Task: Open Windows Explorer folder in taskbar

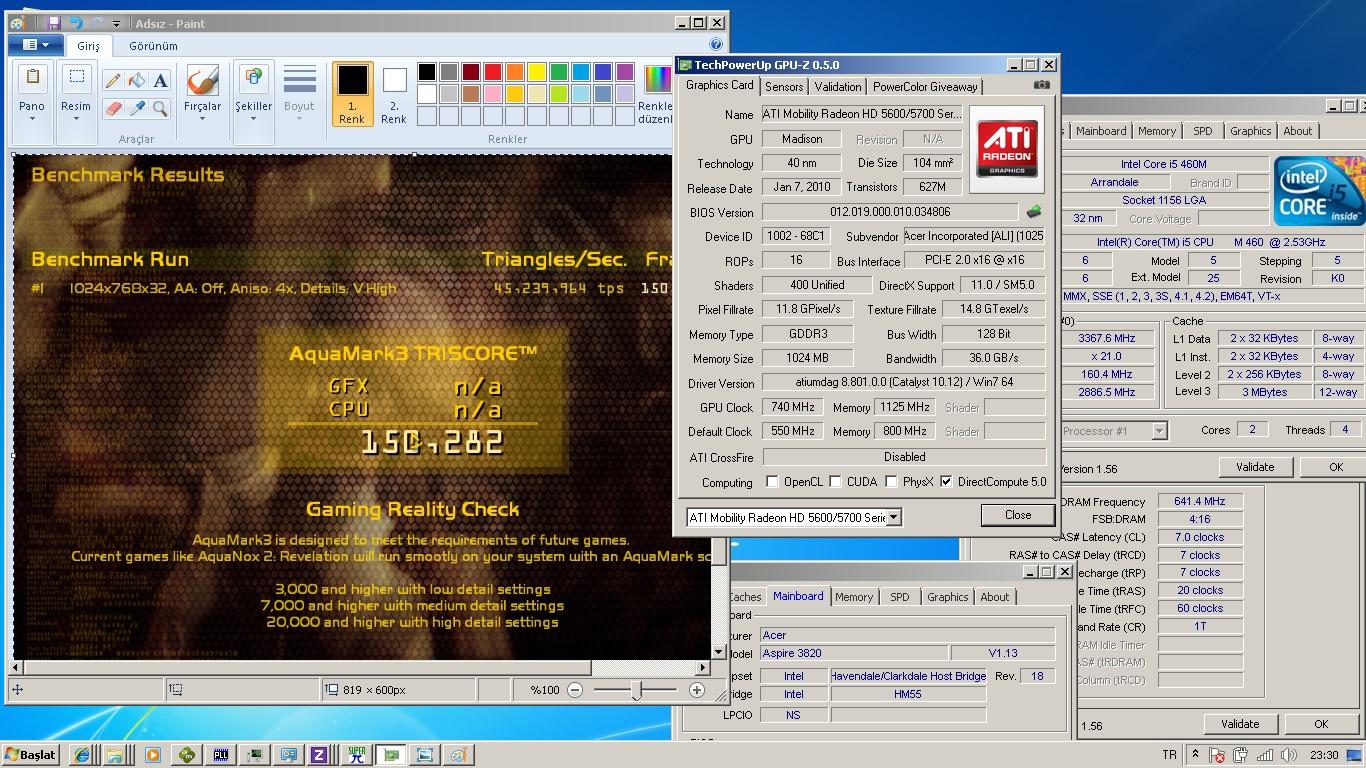Action: coord(115,755)
